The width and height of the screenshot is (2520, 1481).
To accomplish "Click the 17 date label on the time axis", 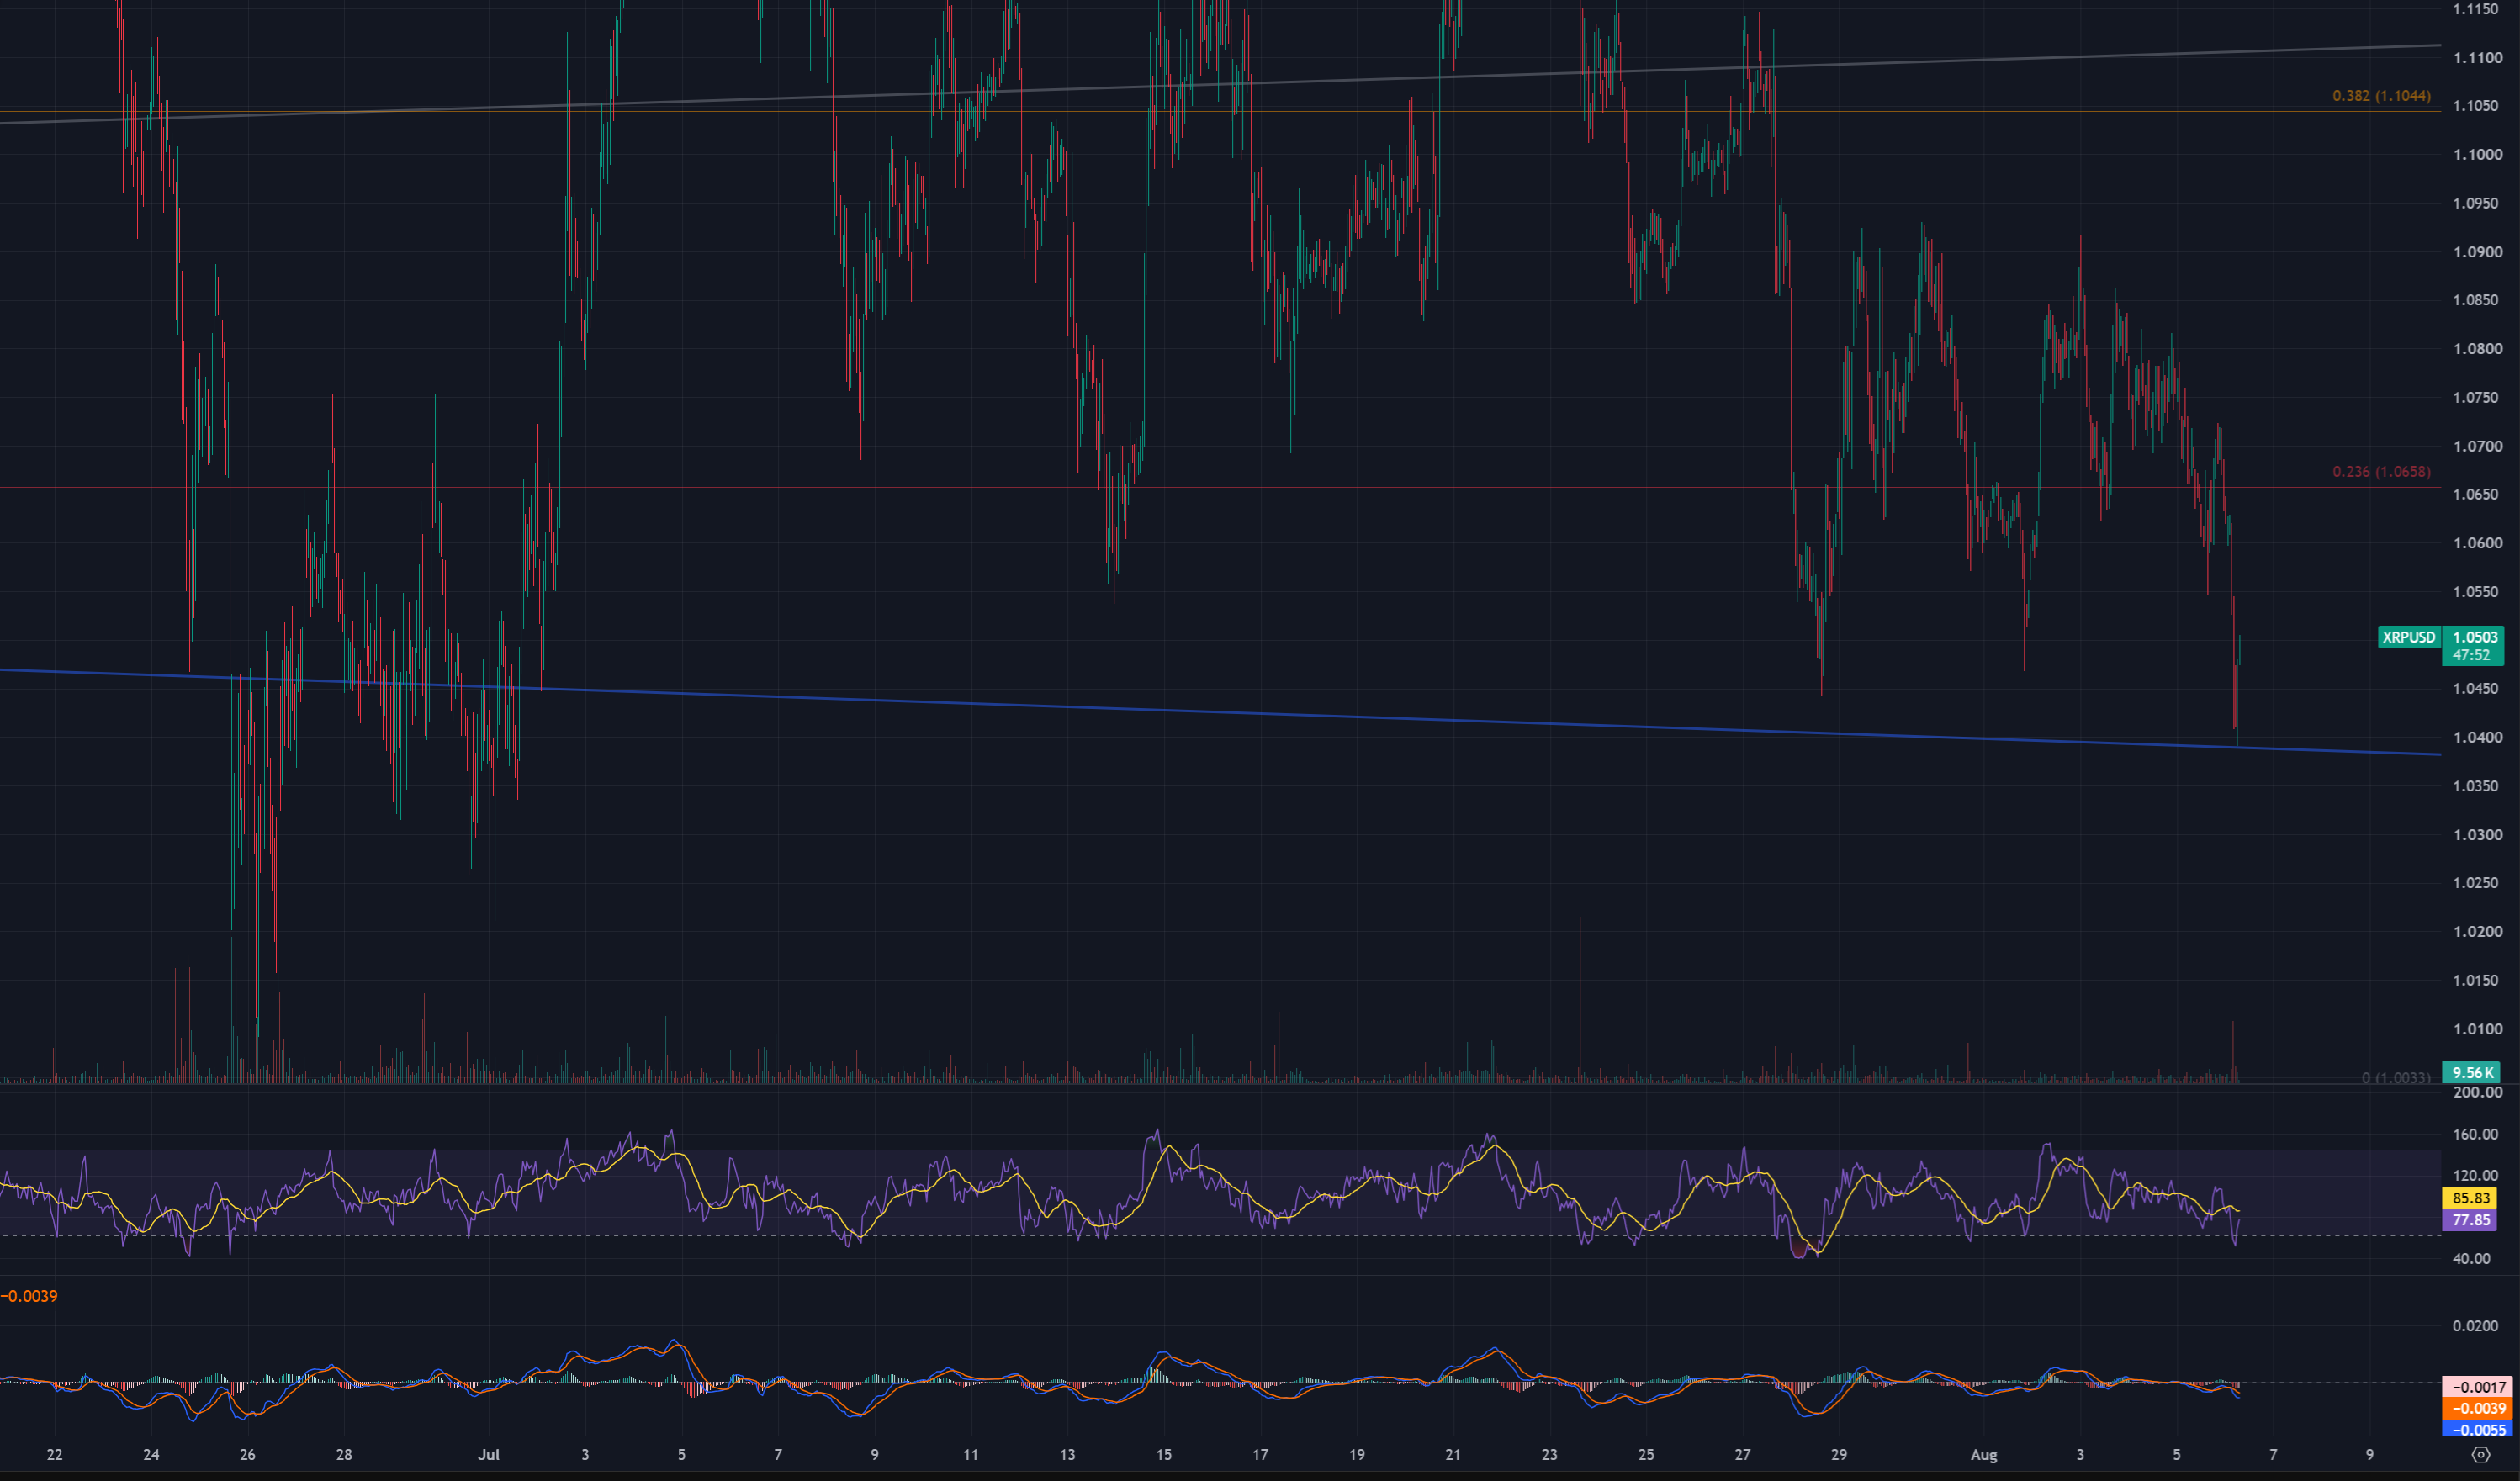I will [x=1260, y=1455].
